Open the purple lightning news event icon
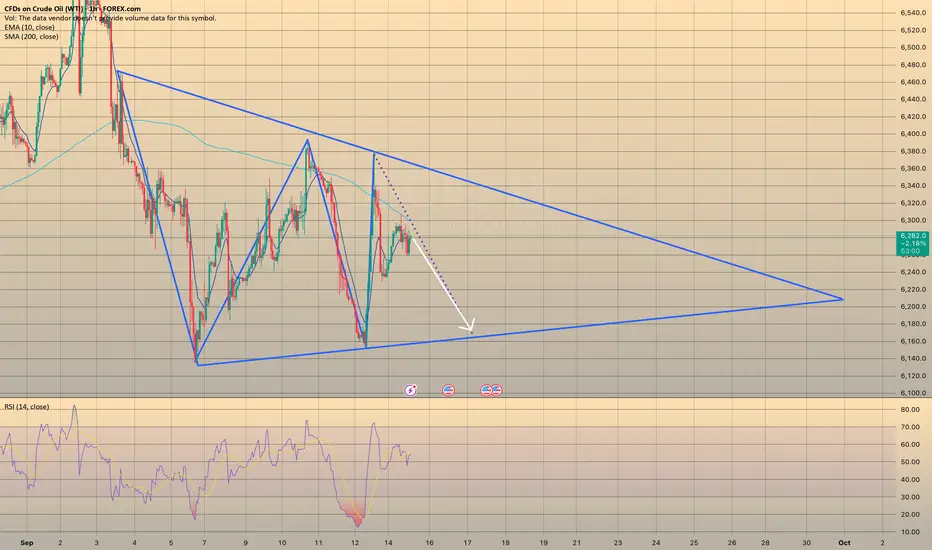932x550 pixels. click(x=411, y=390)
